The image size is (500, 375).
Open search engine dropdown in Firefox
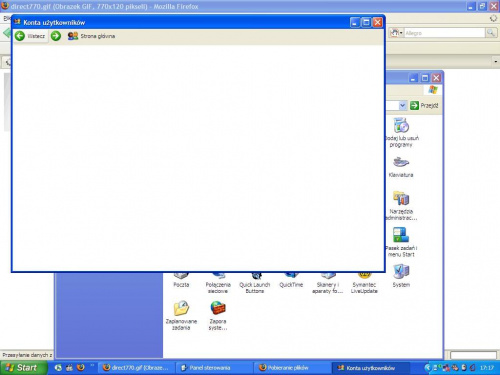396,33
